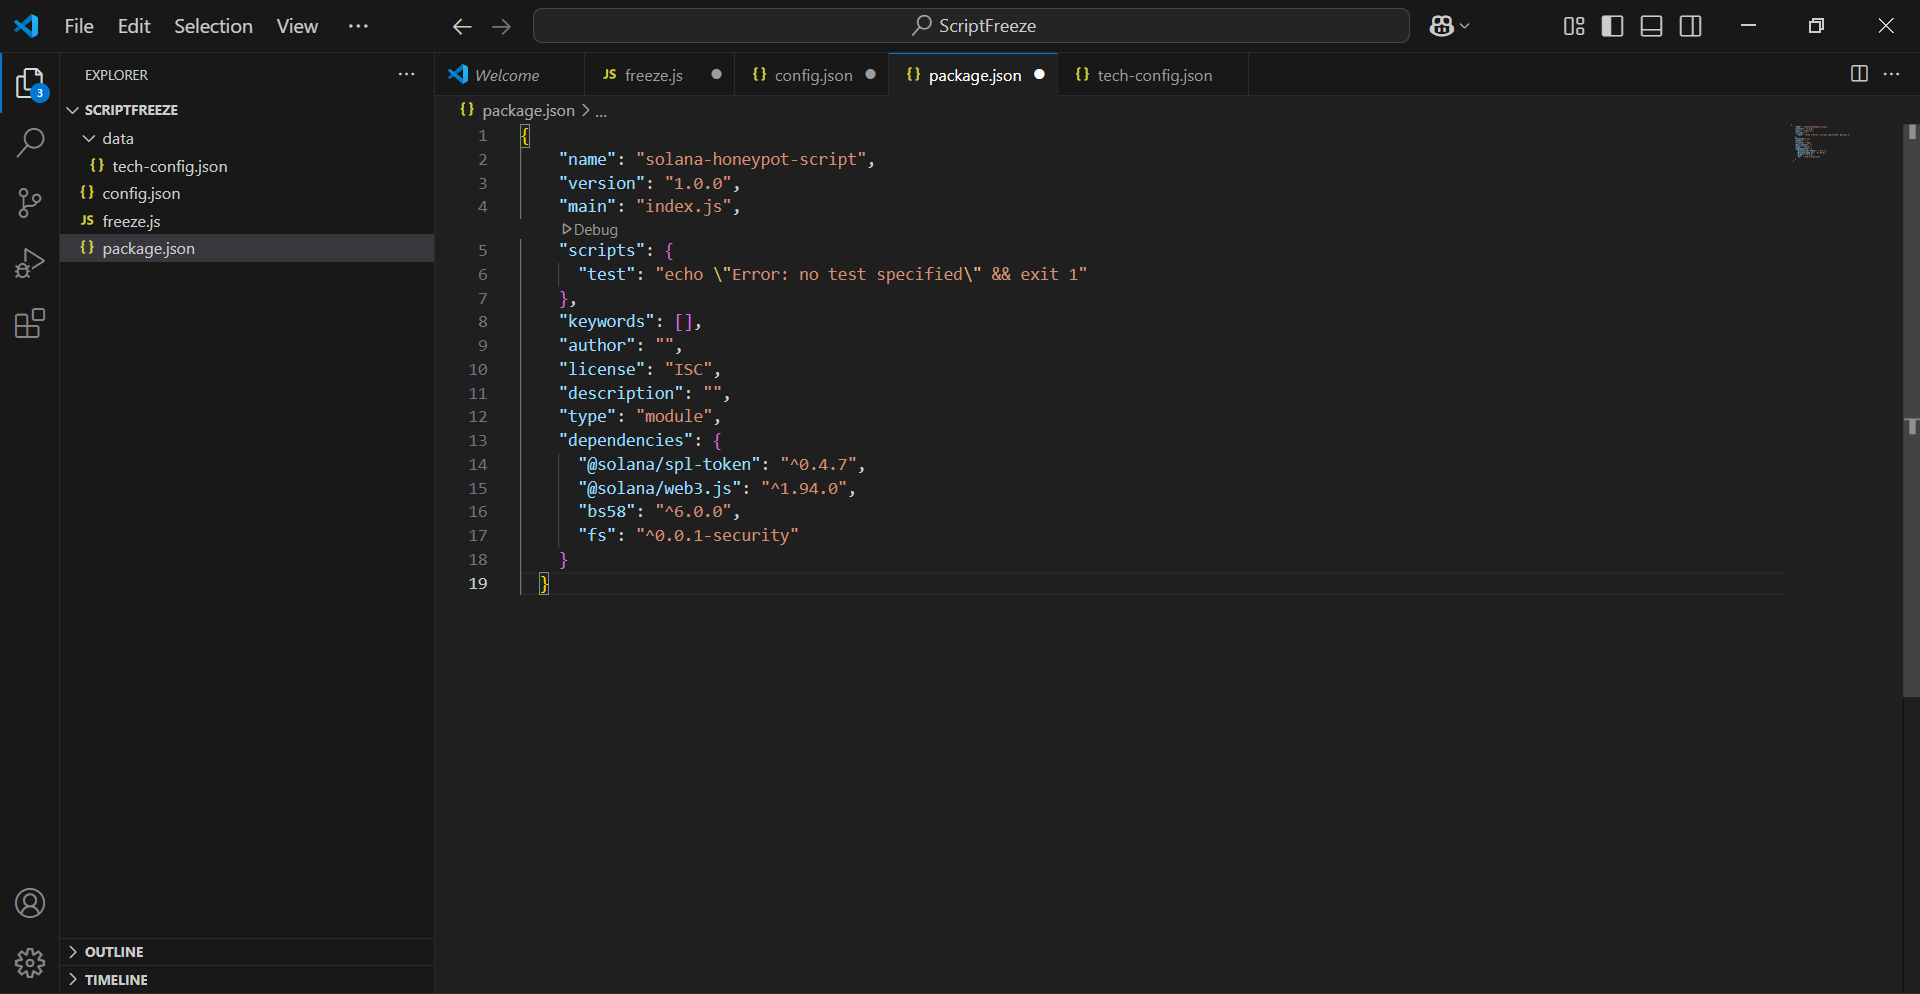
Task: Open the View menu
Action: 297,26
